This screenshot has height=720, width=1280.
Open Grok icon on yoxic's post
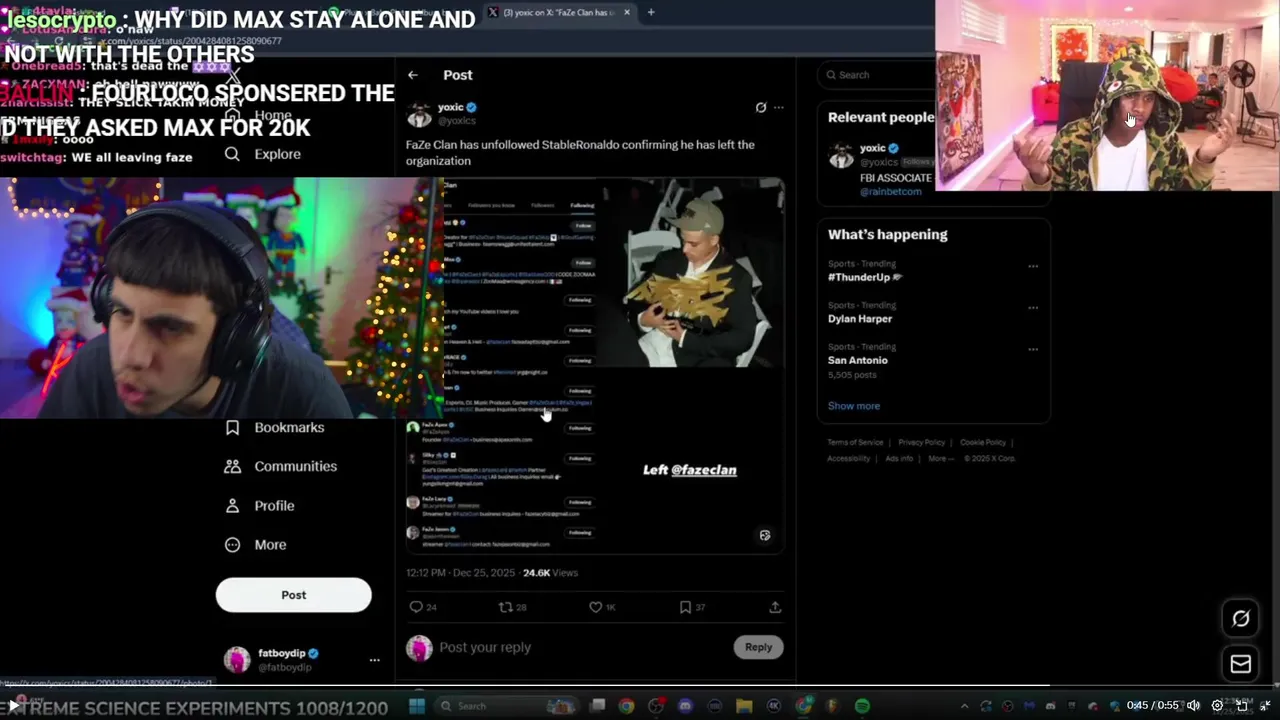click(x=761, y=107)
